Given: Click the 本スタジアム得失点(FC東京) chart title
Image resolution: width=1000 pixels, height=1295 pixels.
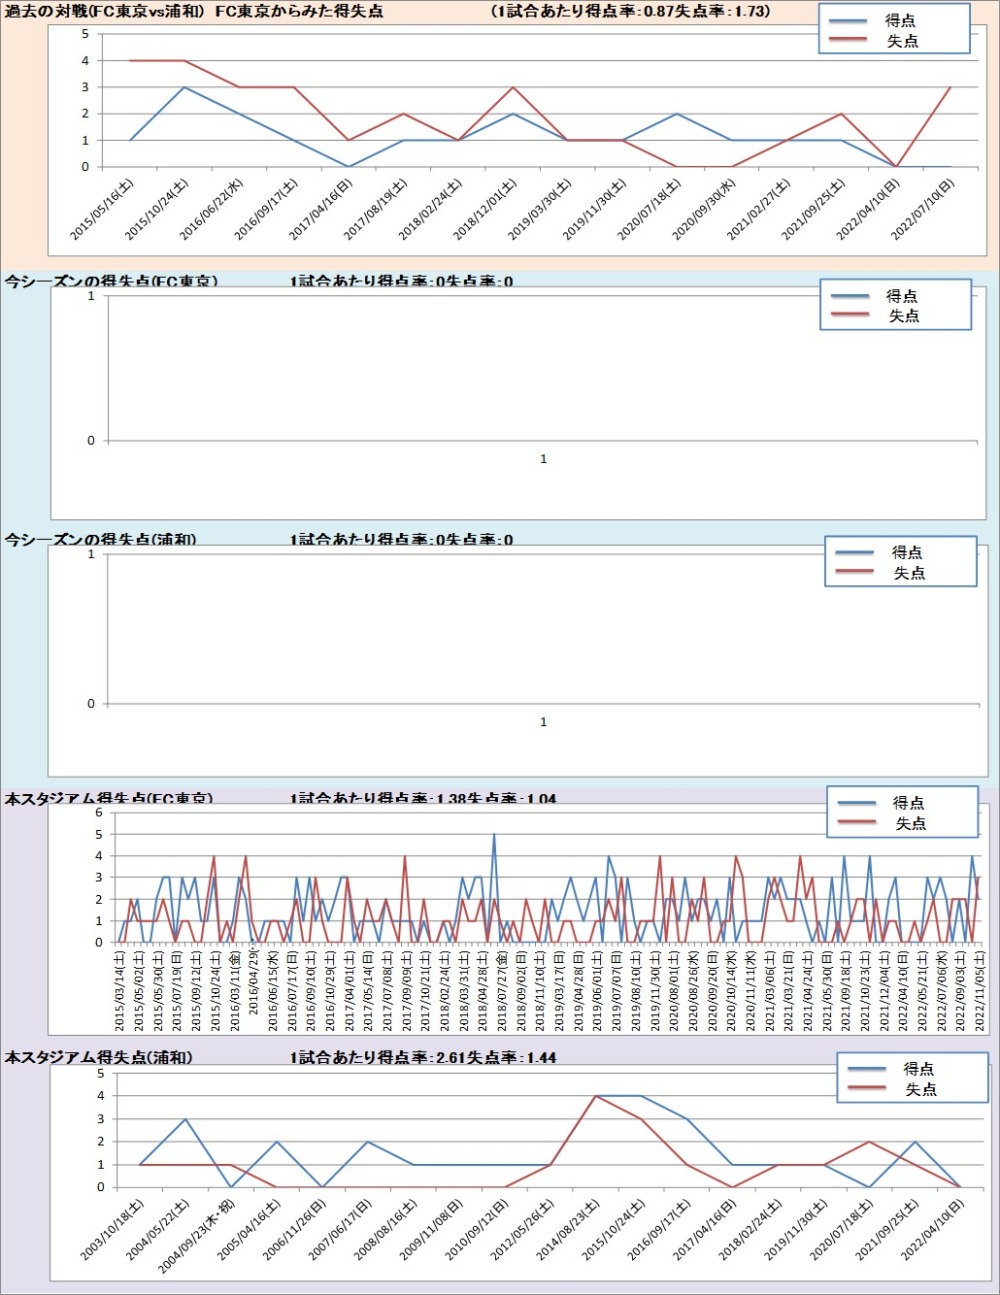Looking at the screenshot, I should point(108,799).
